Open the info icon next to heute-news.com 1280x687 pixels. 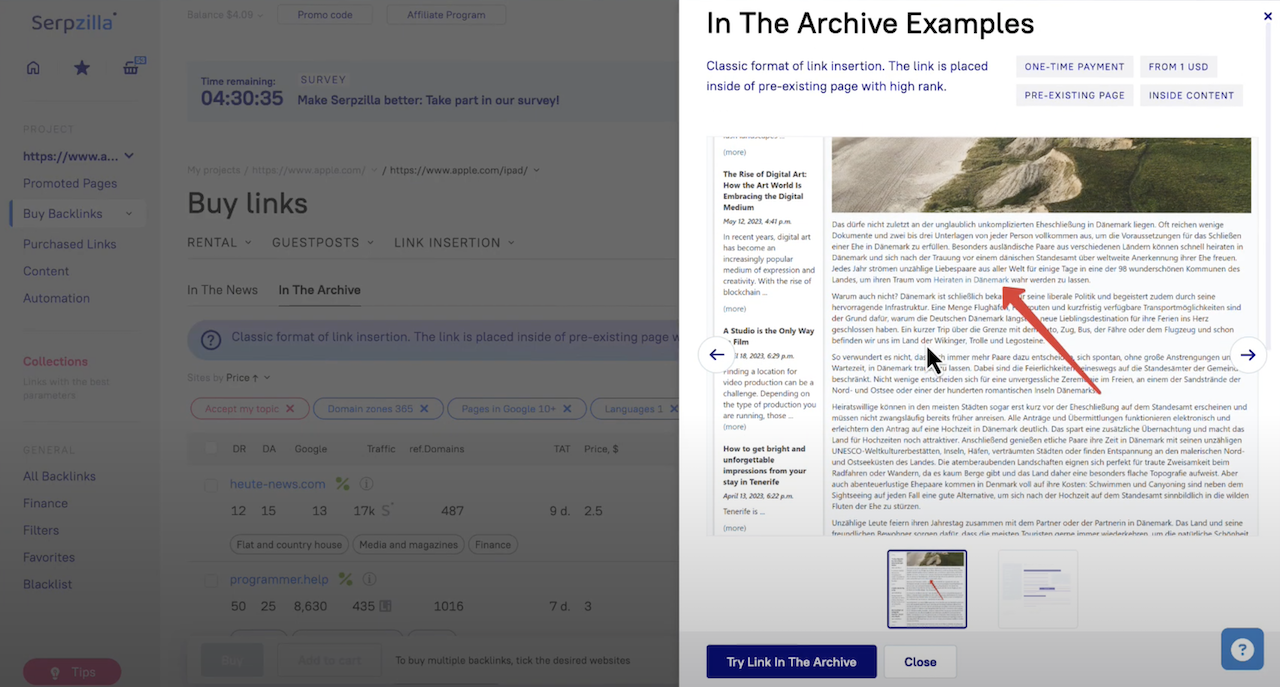click(367, 484)
